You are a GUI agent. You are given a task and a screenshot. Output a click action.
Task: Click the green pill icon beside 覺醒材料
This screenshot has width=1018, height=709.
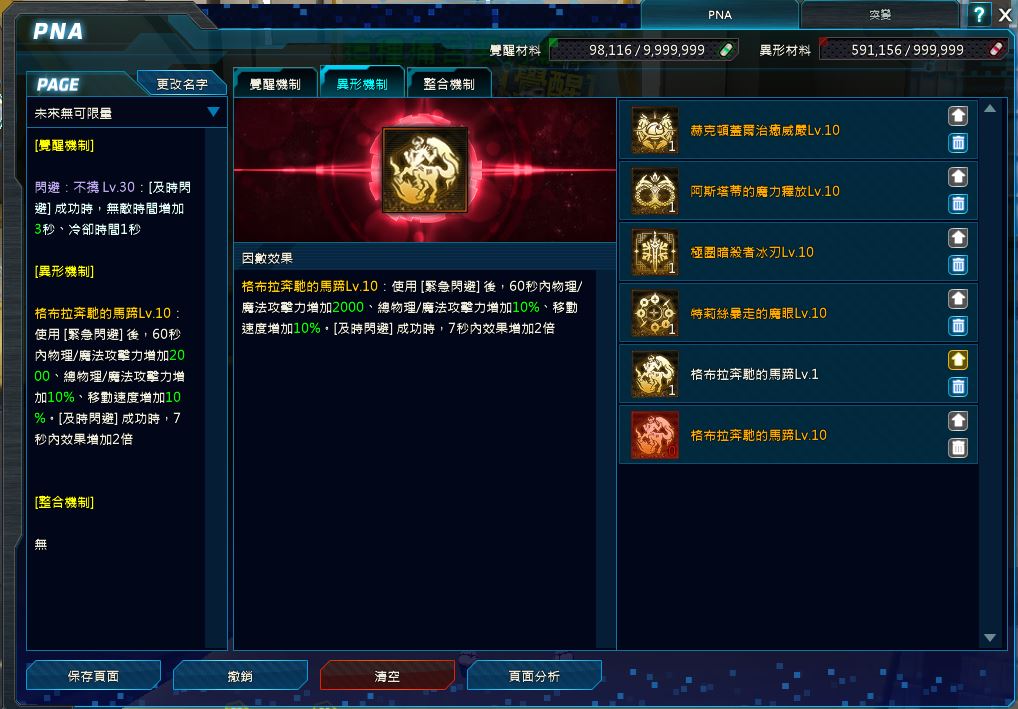(726, 49)
